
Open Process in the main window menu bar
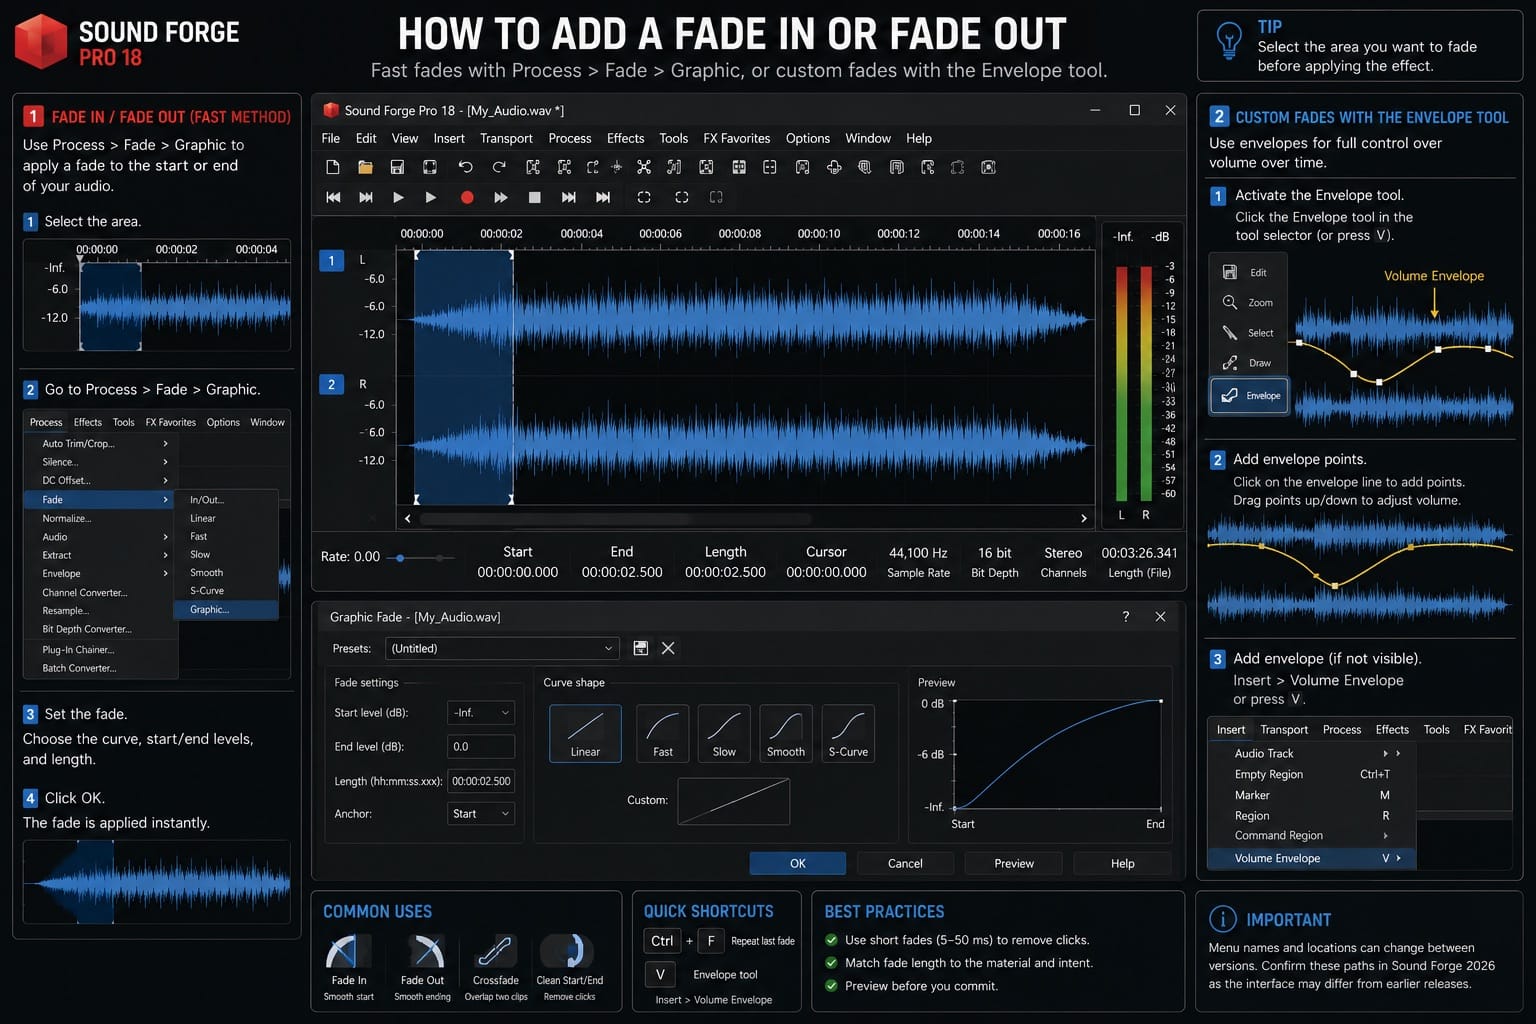pos(570,138)
